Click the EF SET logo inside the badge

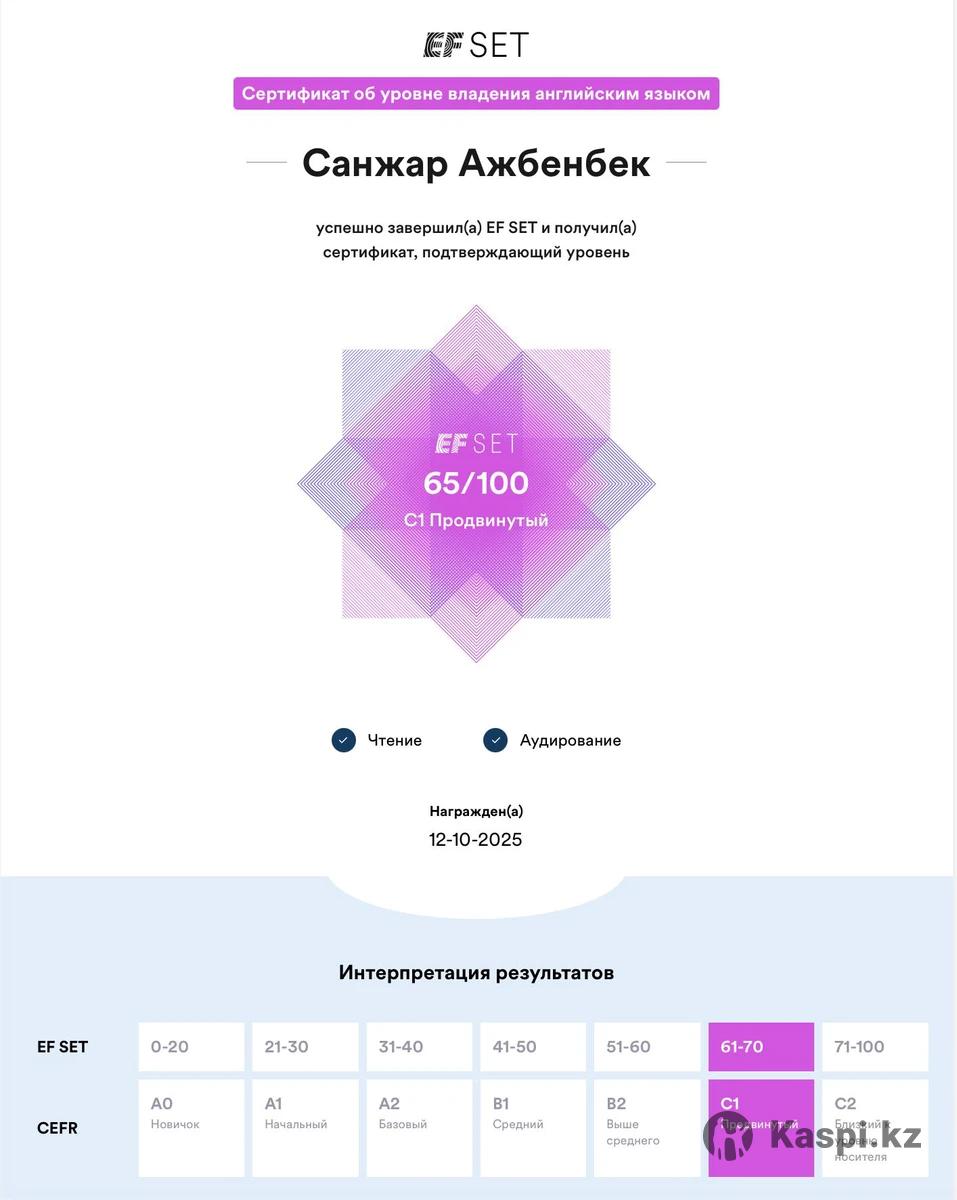(476, 443)
